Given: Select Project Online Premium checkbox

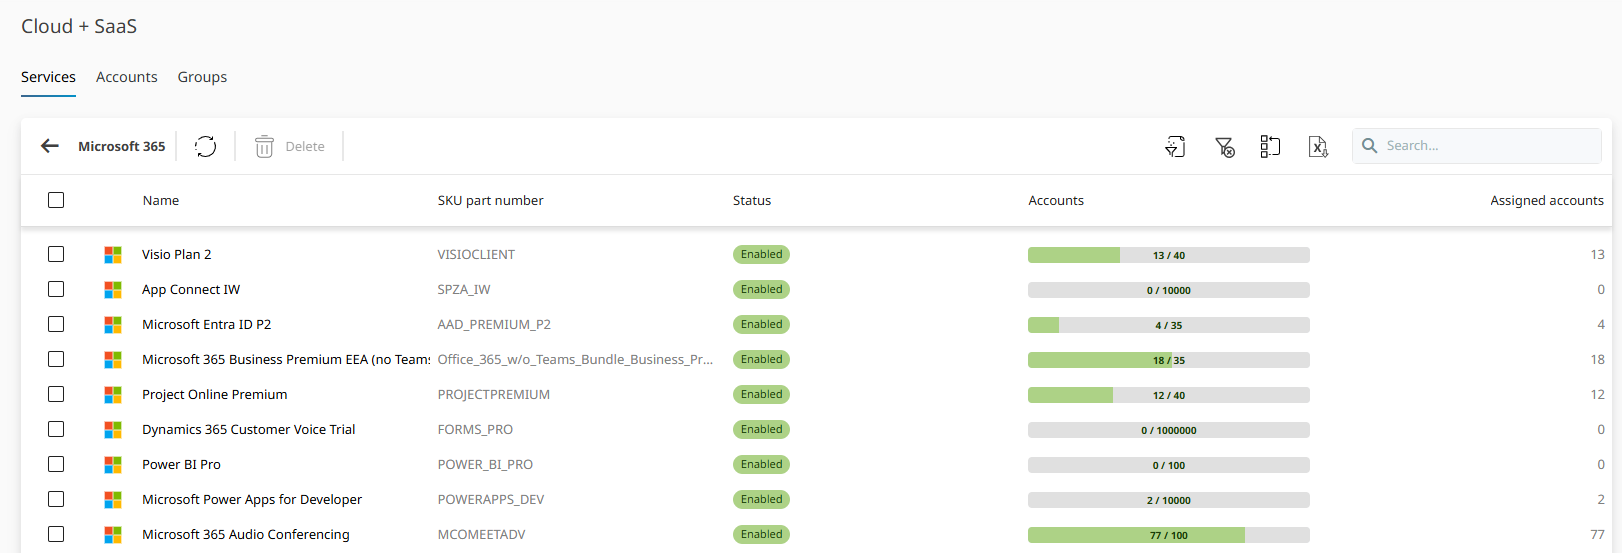Looking at the screenshot, I should click(x=56, y=394).
